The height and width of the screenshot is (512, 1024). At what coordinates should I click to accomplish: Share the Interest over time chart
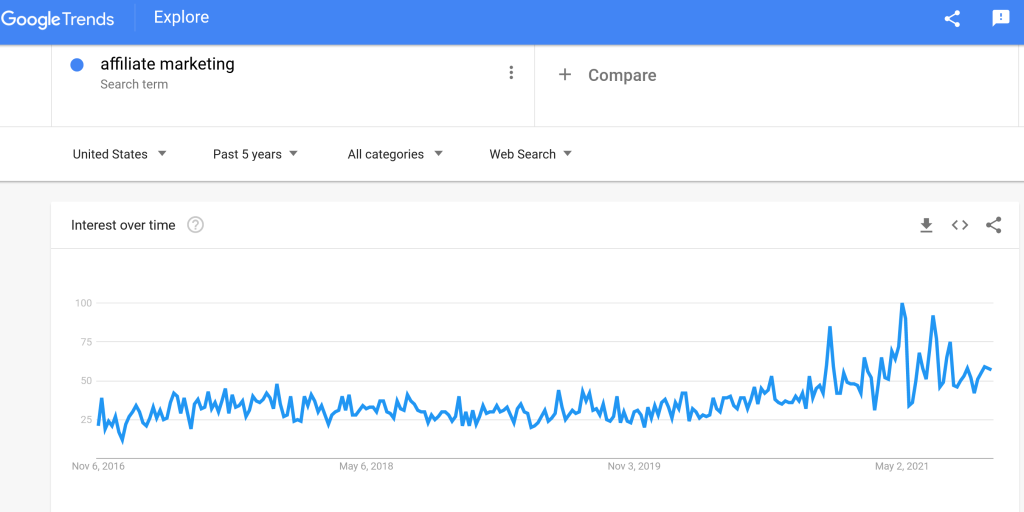(x=993, y=225)
